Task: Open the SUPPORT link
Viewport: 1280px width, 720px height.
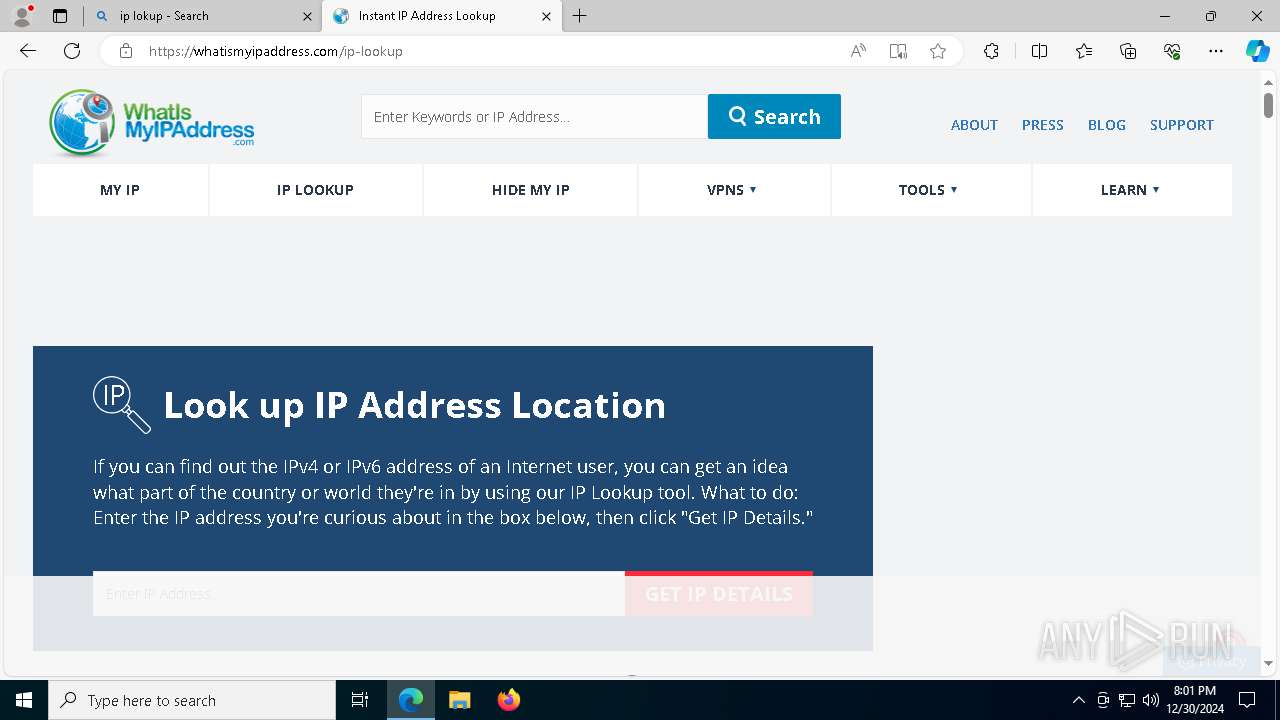Action: pos(1182,125)
